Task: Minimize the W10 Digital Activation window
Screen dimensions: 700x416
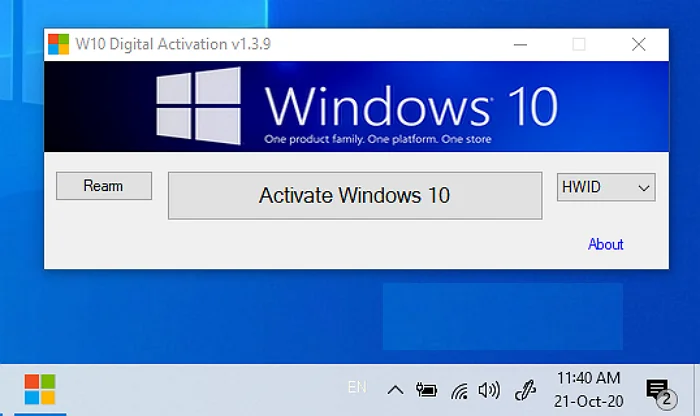Action: [x=520, y=44]
